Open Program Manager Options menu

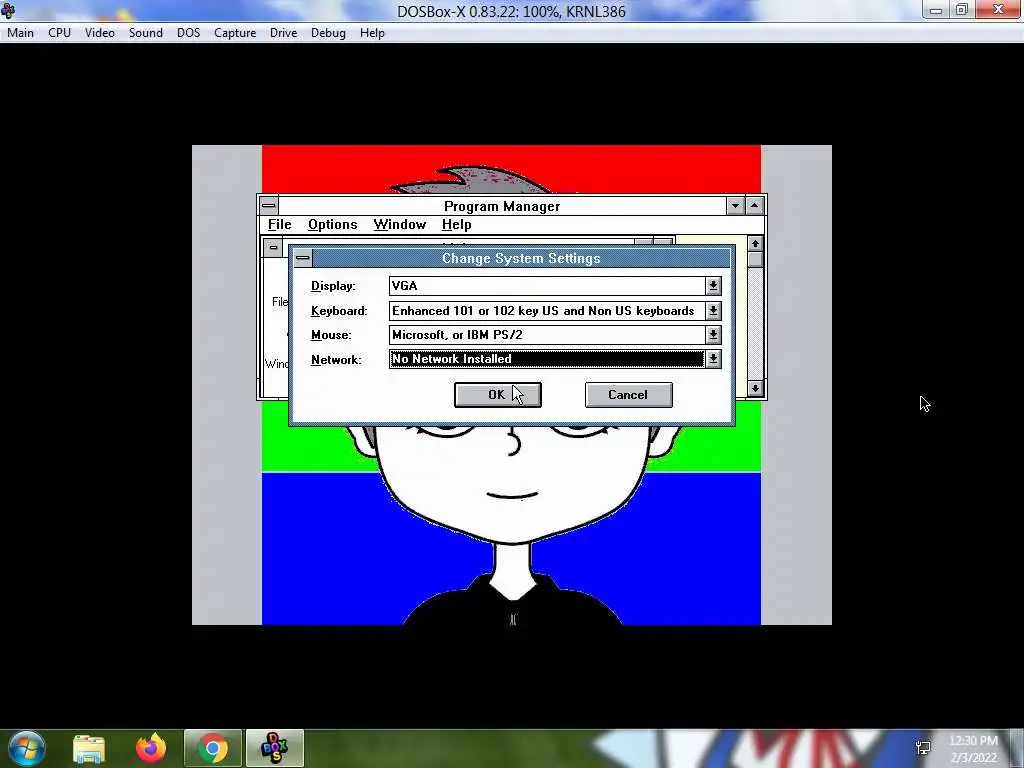pos(332,225)
